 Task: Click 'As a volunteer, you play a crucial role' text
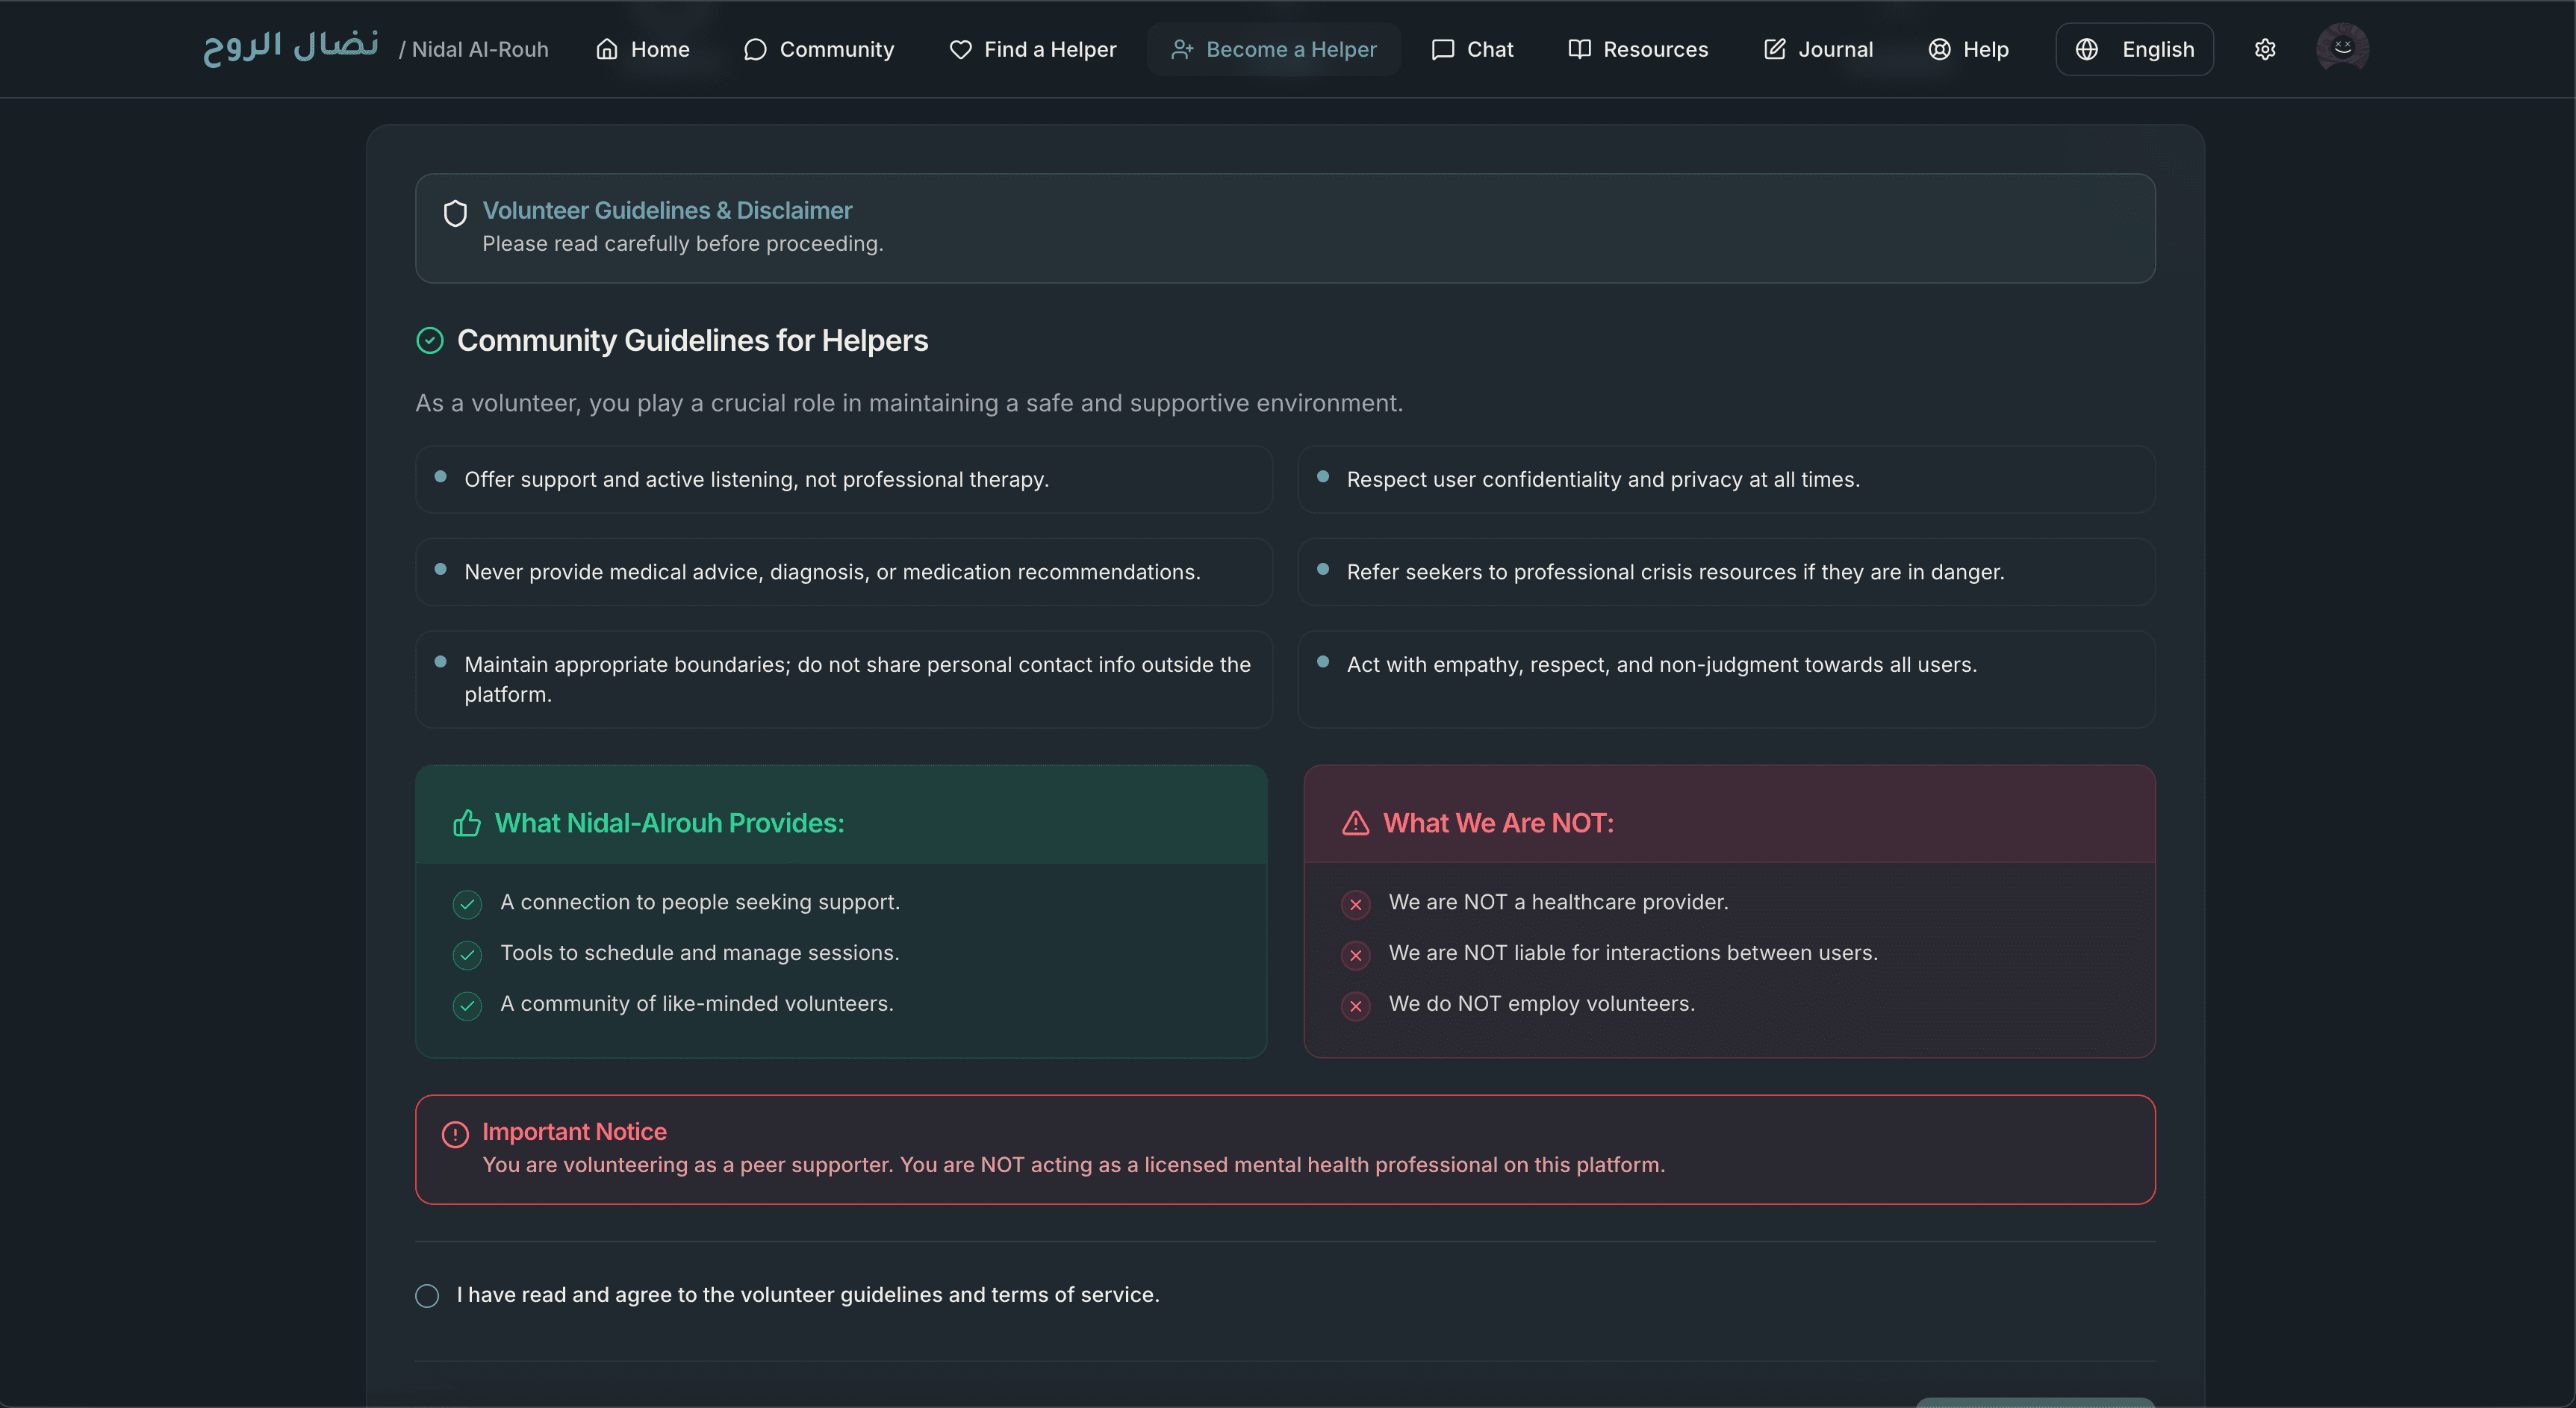(909, 403)
